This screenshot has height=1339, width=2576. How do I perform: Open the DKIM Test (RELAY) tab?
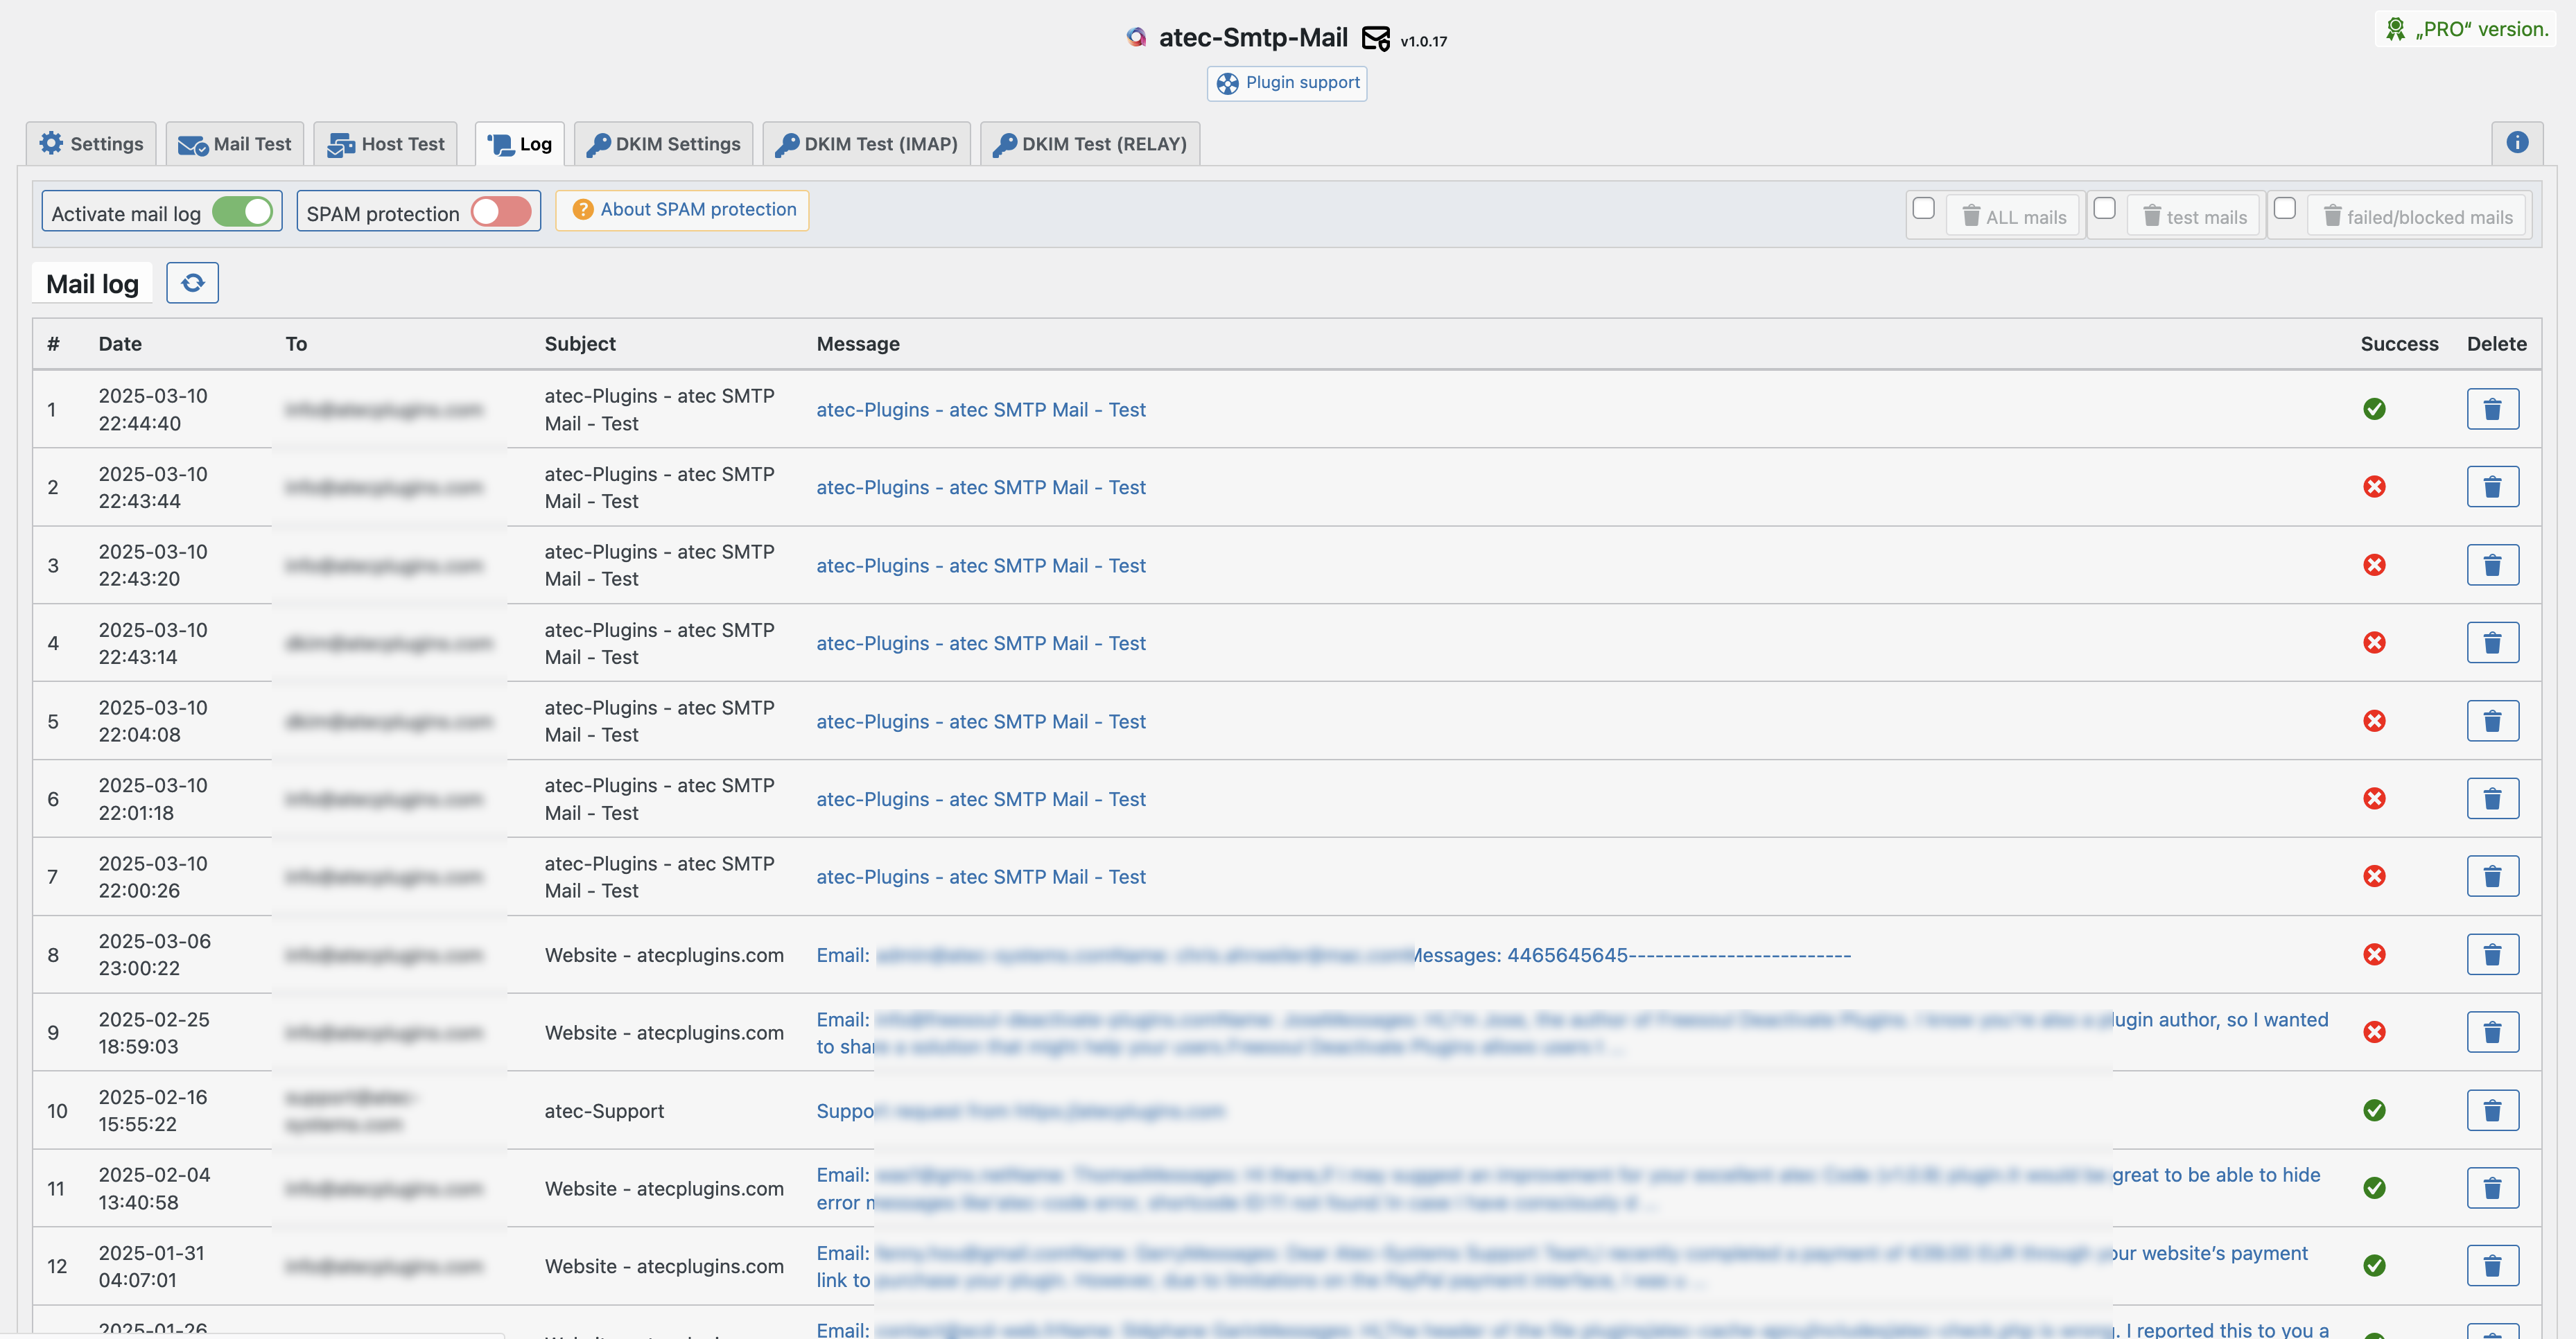[x=1089, y=144]
